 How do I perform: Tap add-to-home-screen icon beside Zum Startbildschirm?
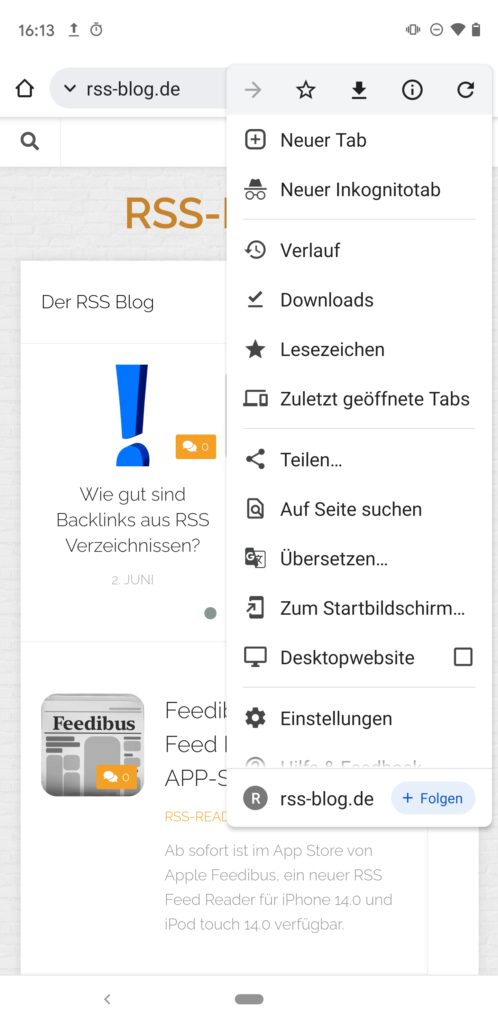255,608
